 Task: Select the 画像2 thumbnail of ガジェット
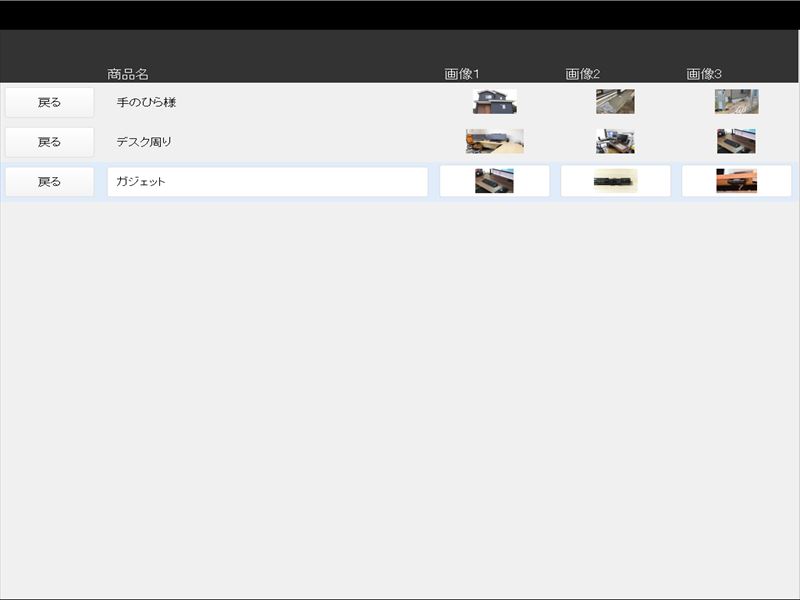615,181
